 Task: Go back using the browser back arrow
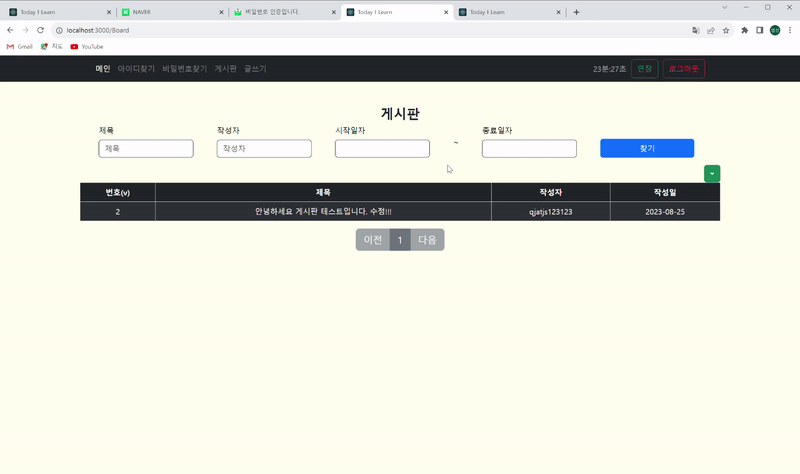pos(10,30)
